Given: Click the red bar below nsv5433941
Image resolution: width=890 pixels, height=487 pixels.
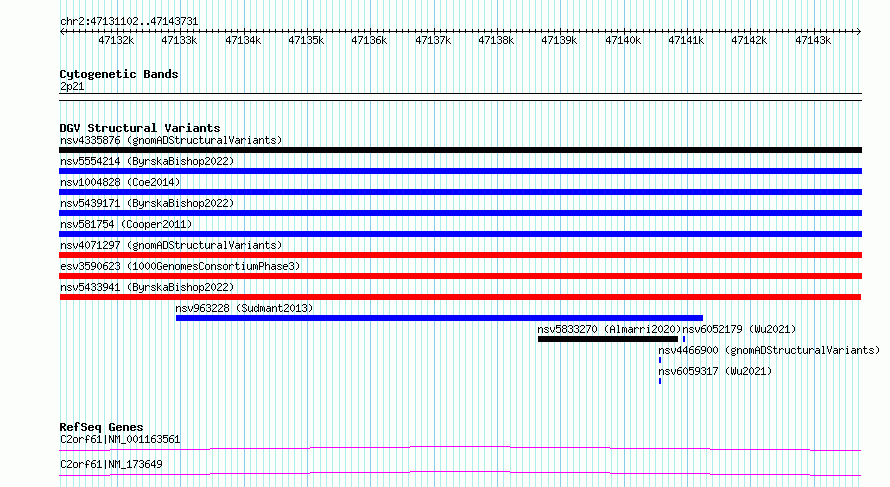Looking at the screenshot, I should 460,297.
